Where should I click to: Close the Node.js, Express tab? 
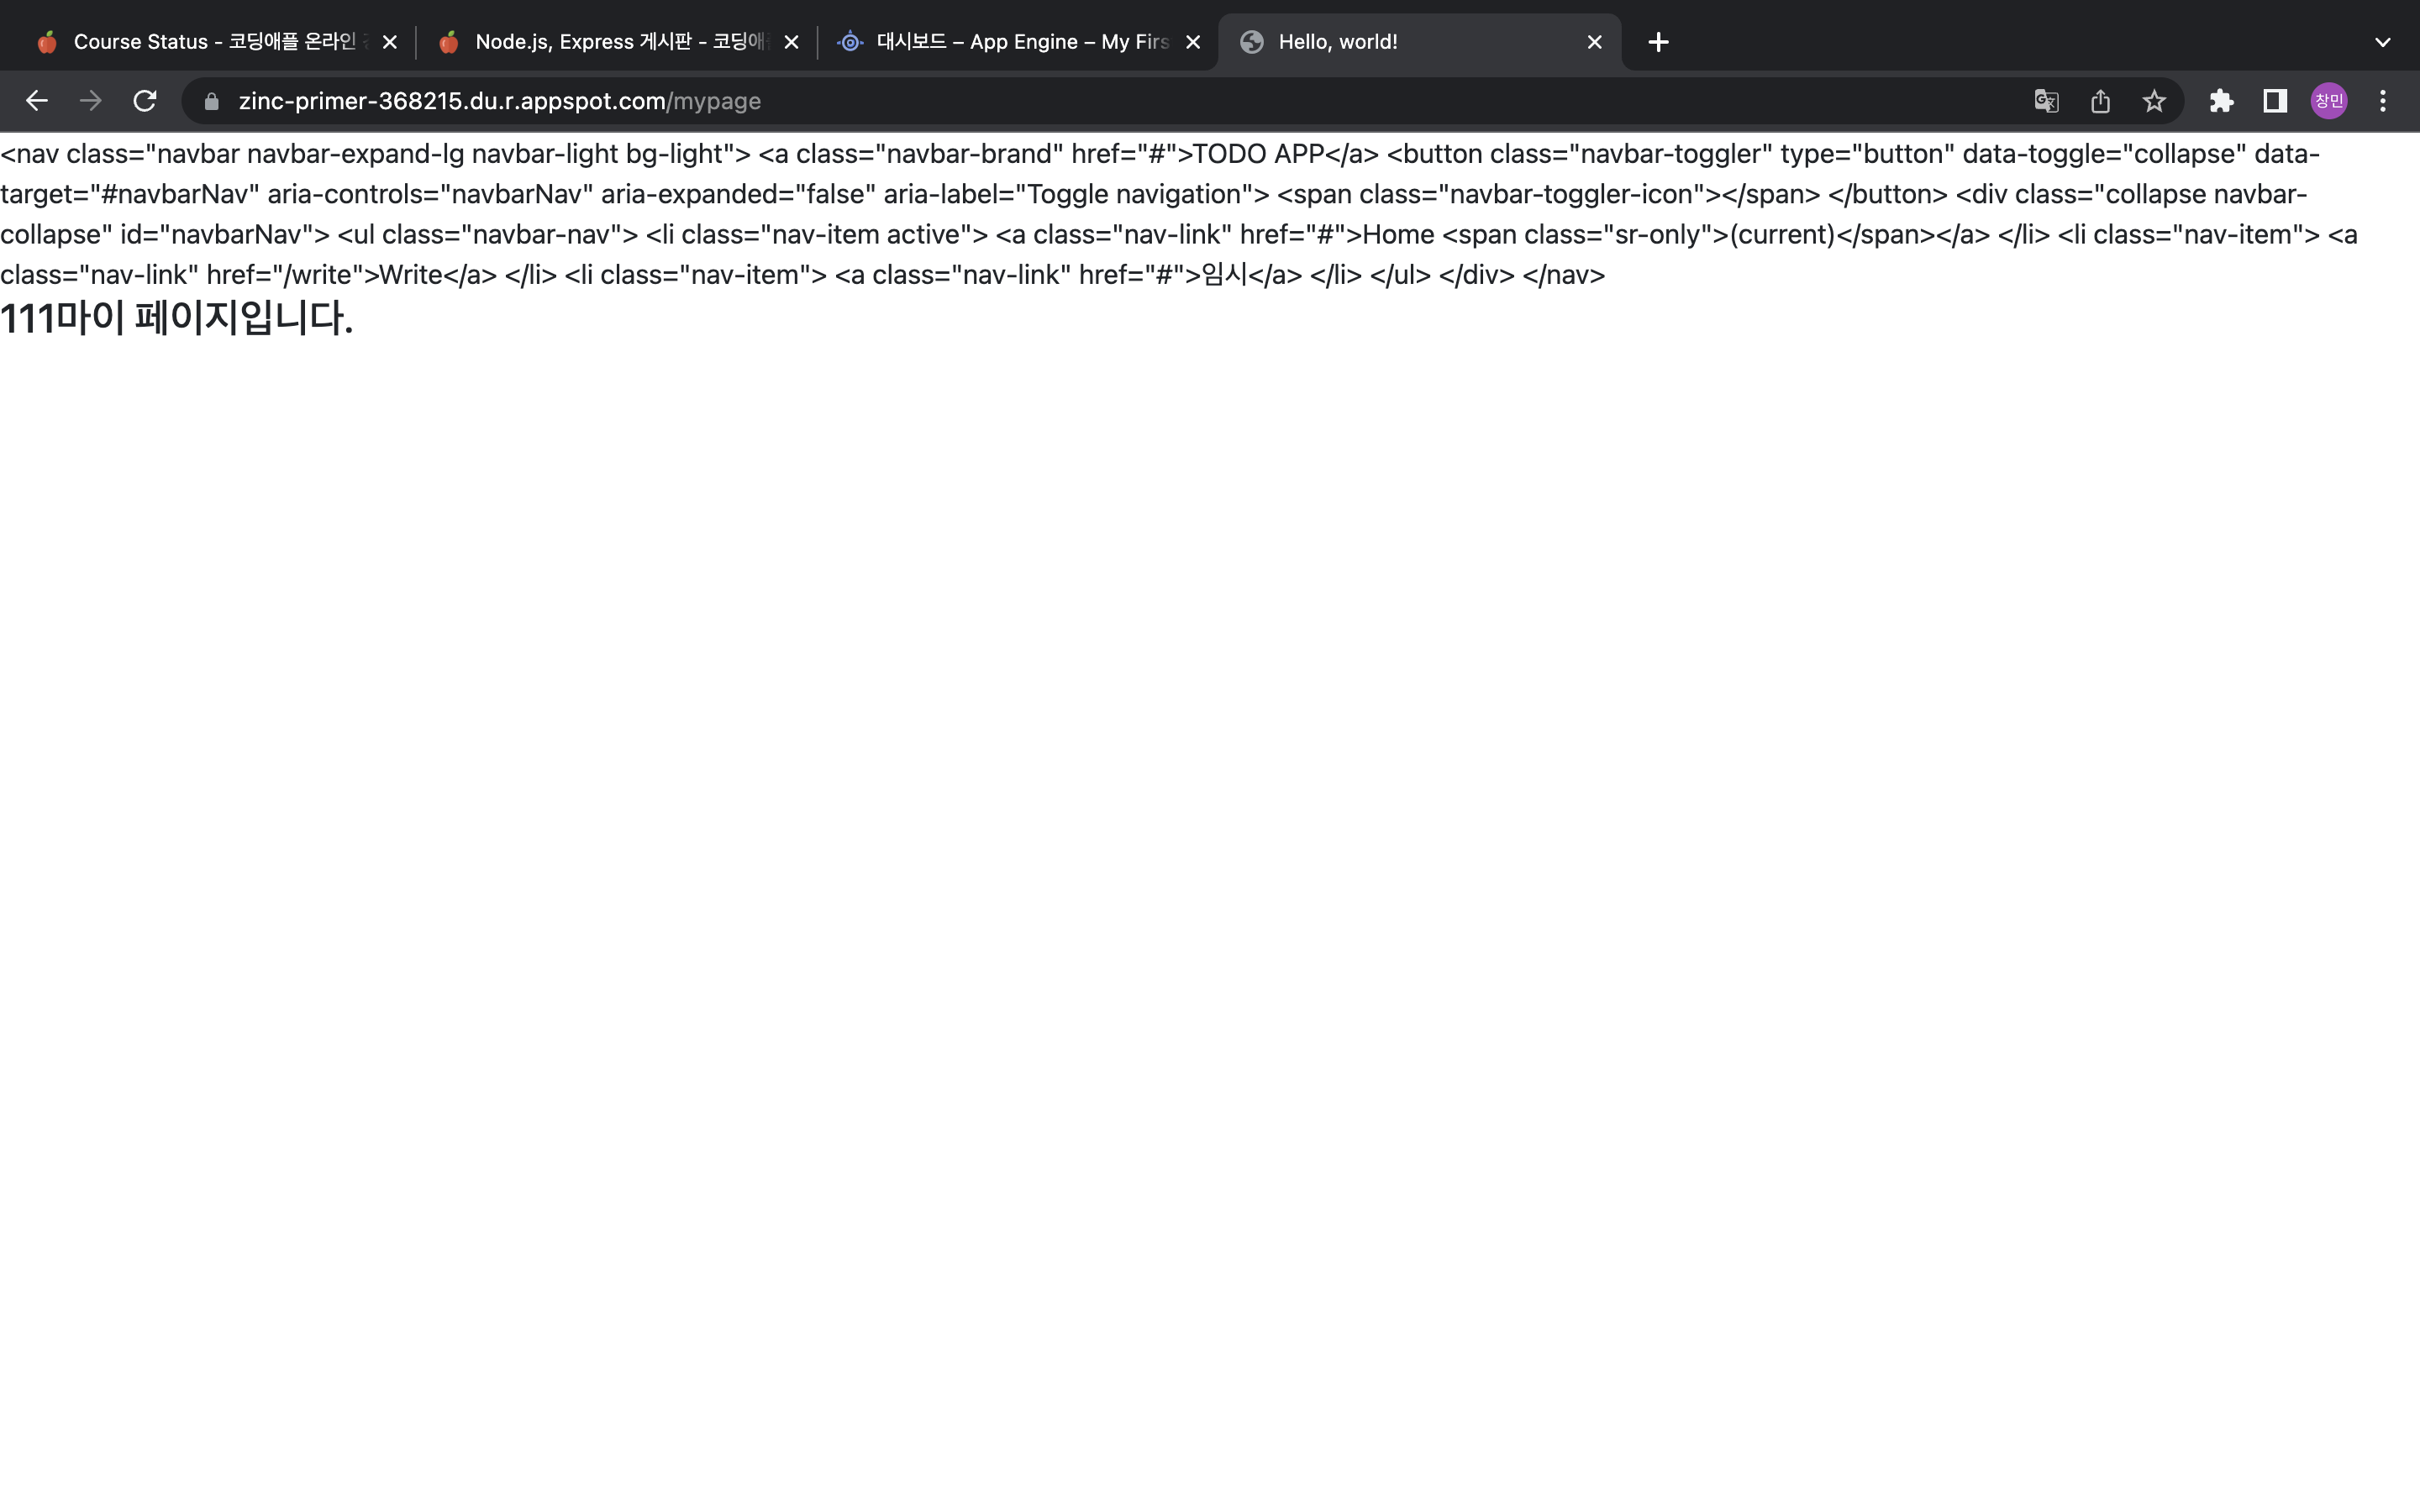(791, 42)
